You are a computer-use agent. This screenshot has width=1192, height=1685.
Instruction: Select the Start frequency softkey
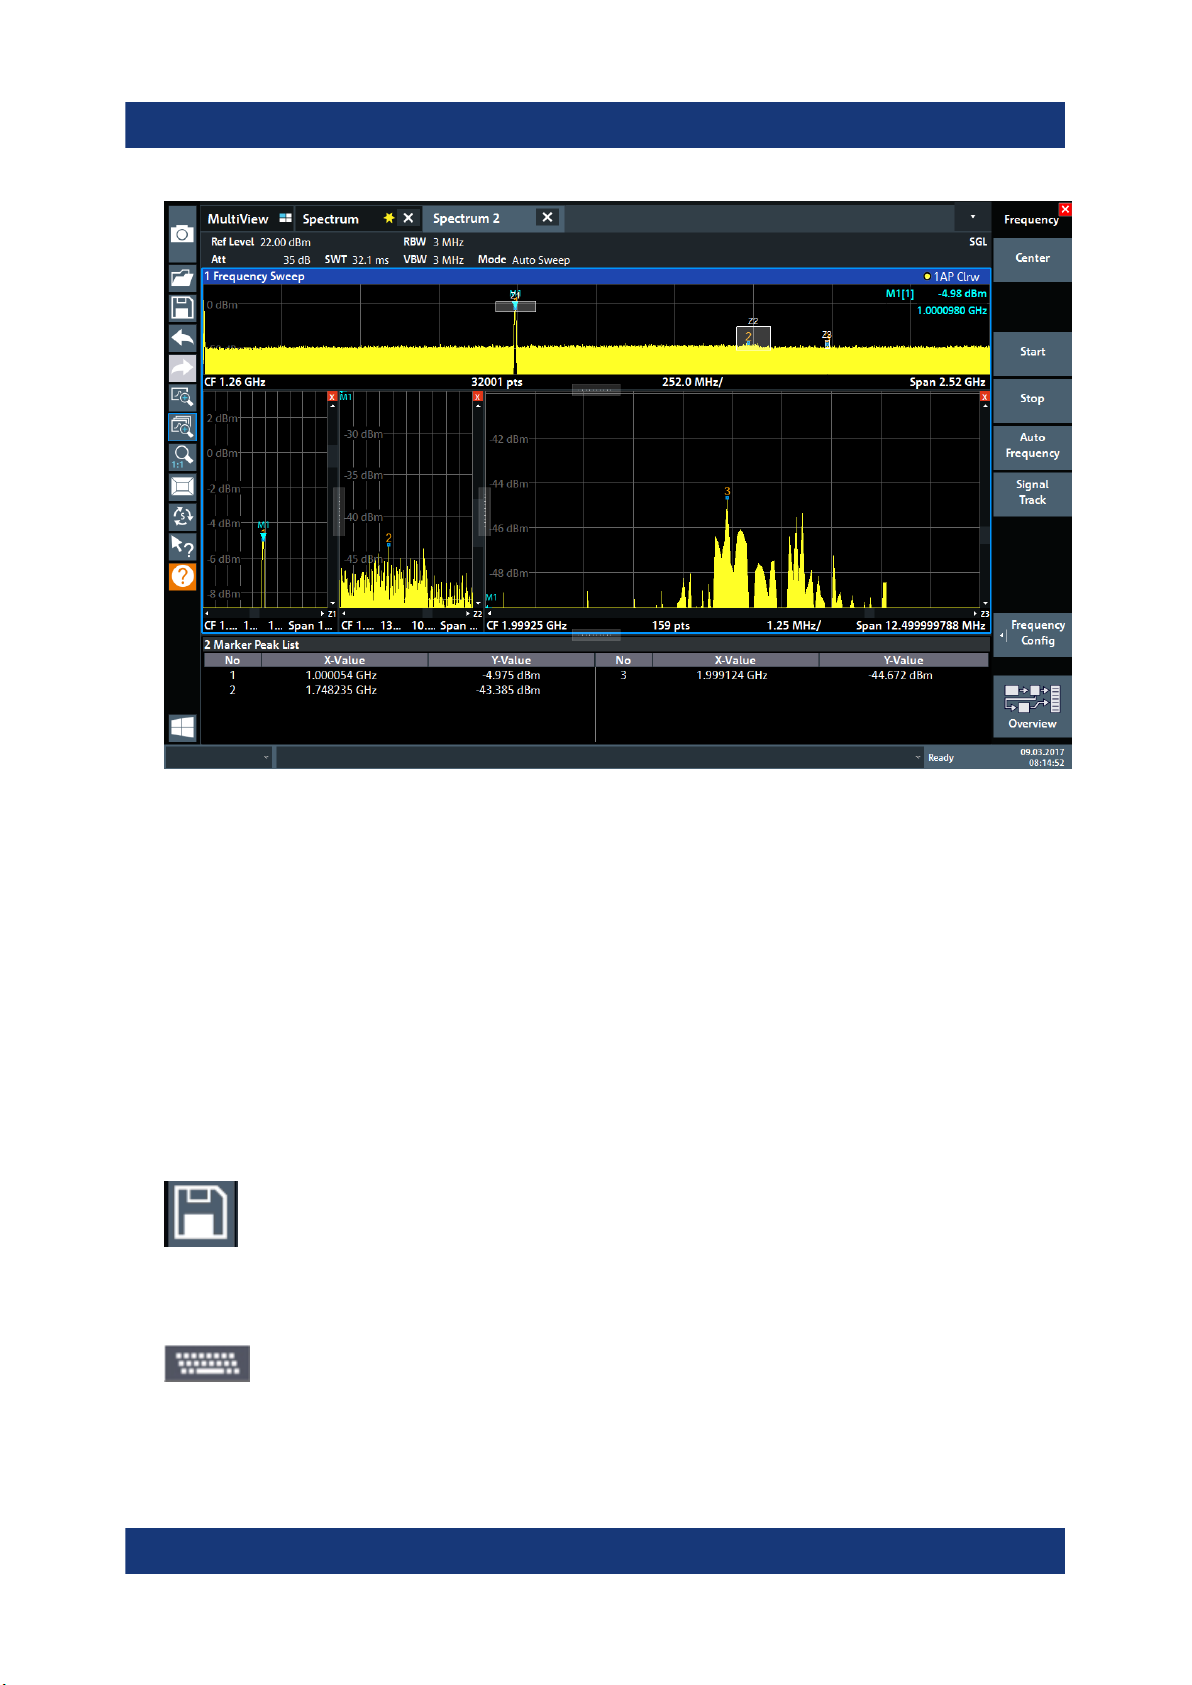click(1032, 352)
